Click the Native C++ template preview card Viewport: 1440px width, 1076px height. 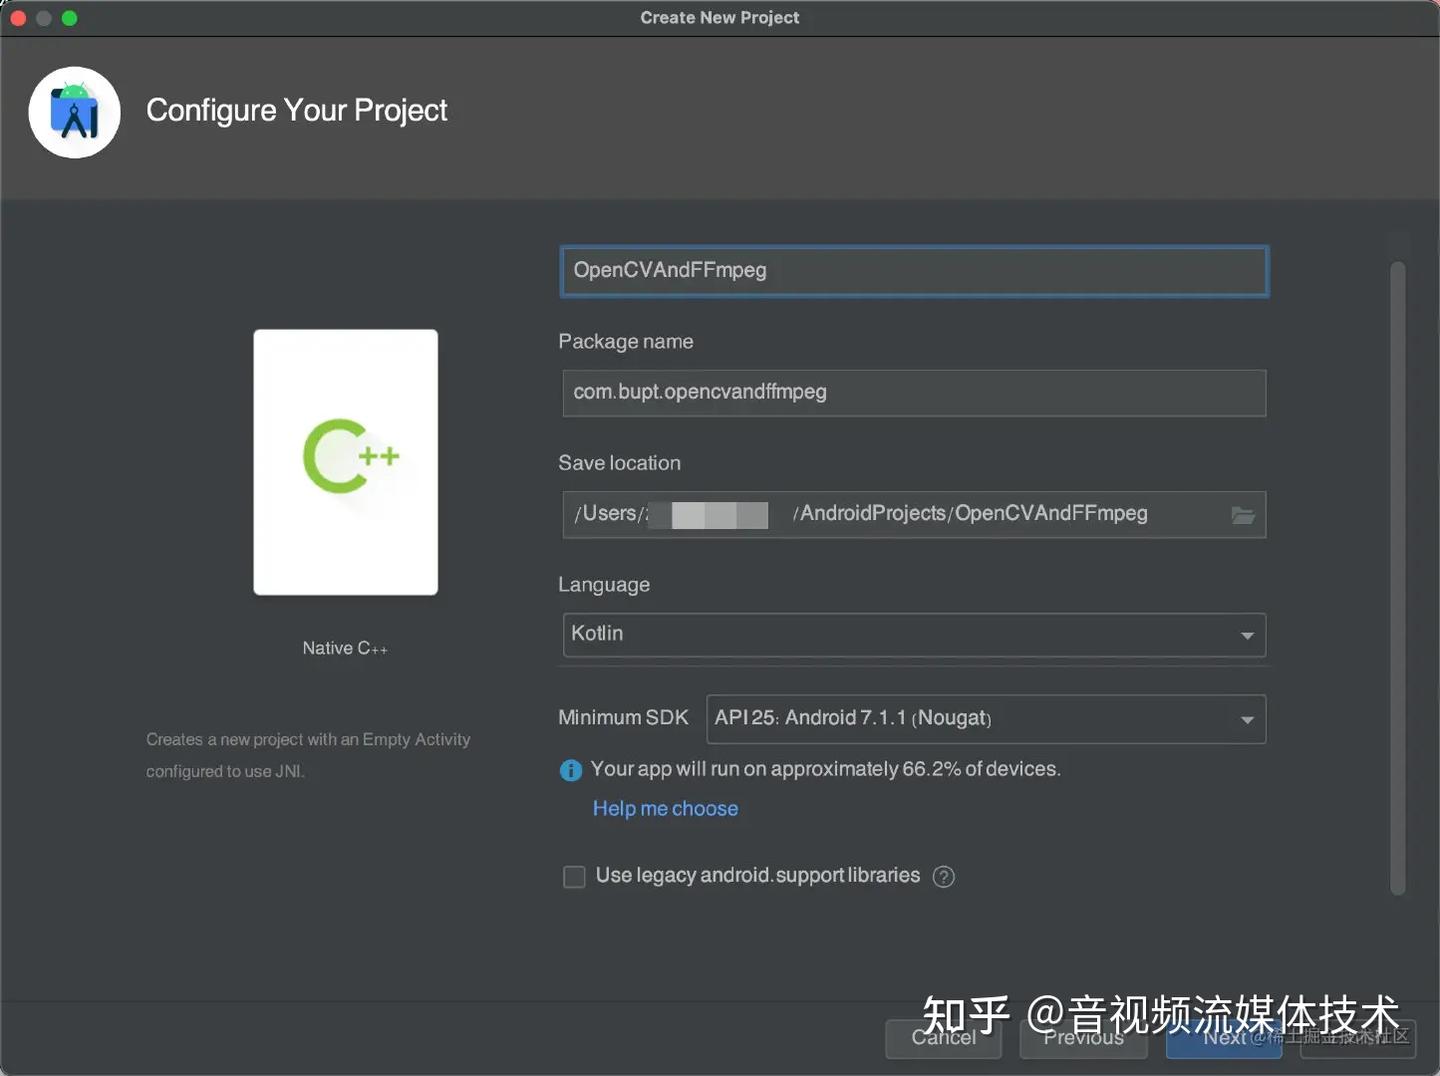point(344,460)
